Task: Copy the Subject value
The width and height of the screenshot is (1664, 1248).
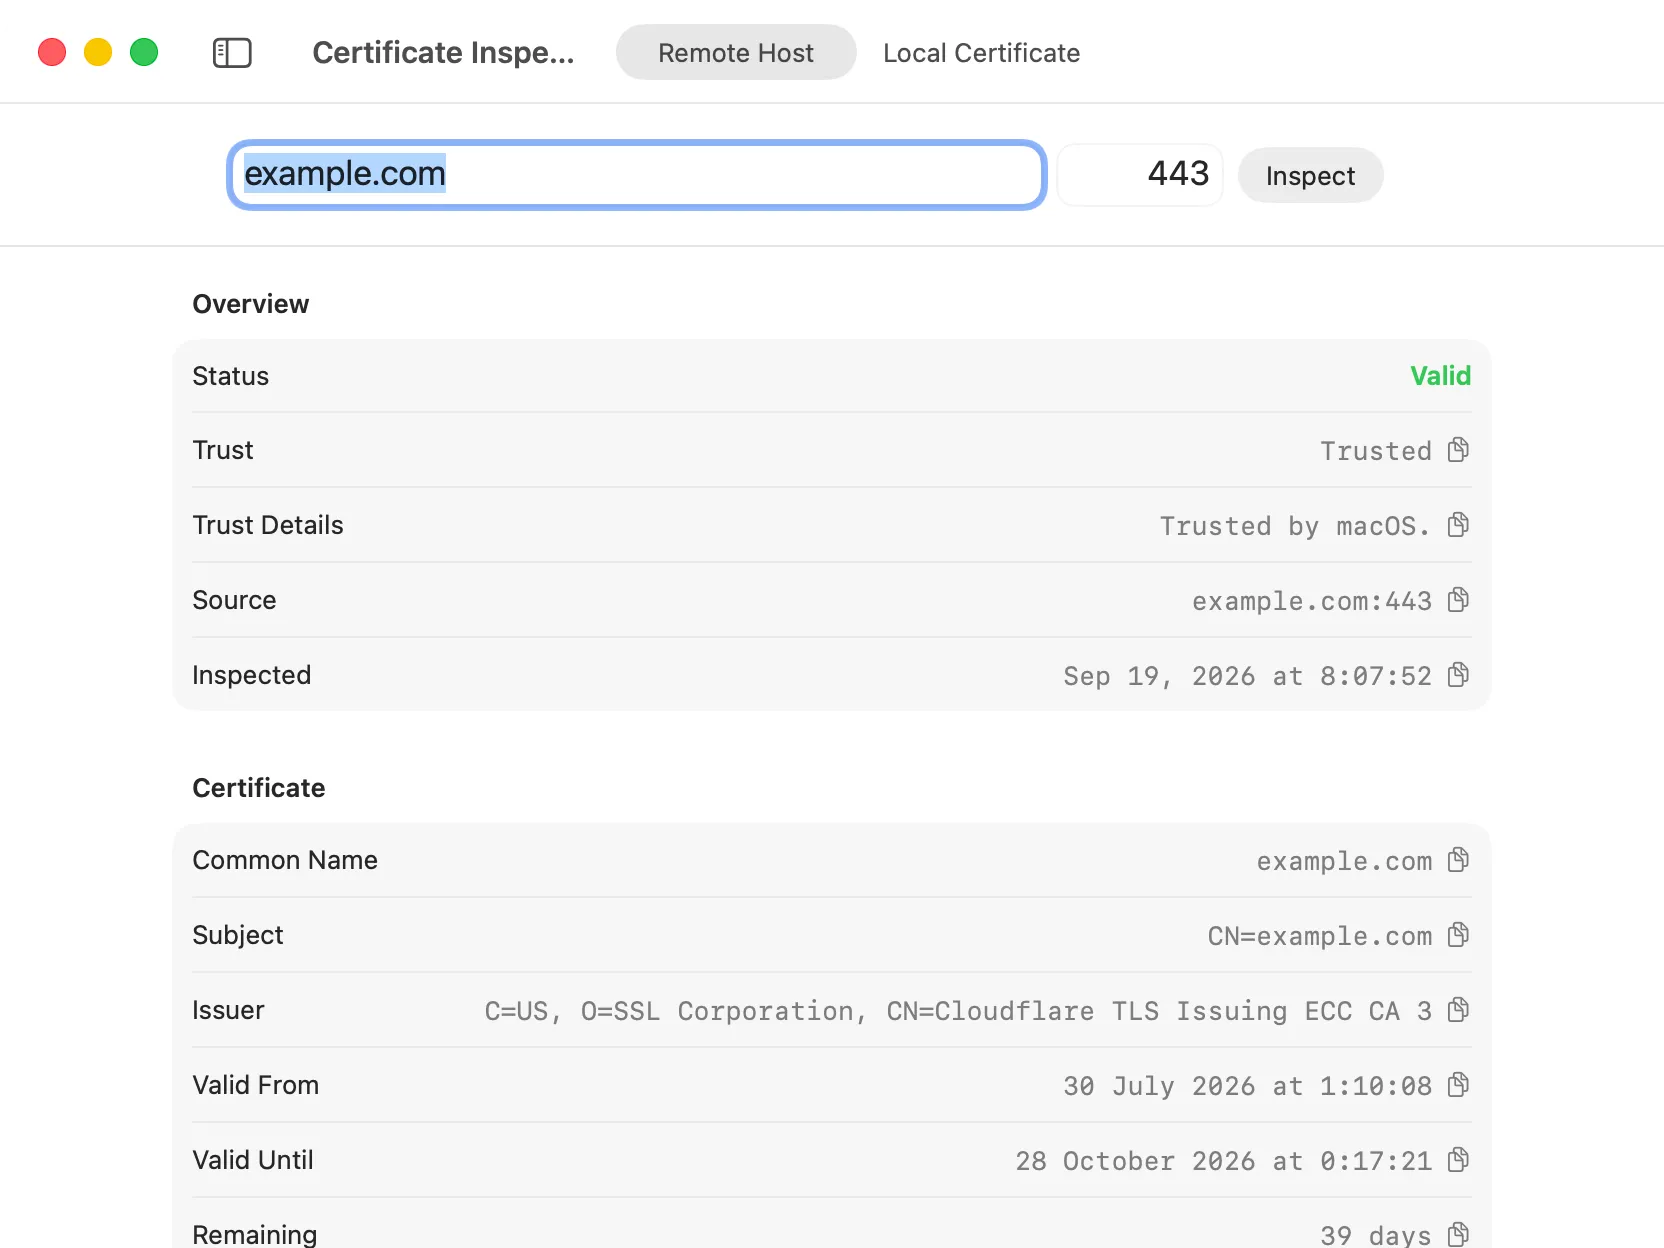Action: 1459,935
